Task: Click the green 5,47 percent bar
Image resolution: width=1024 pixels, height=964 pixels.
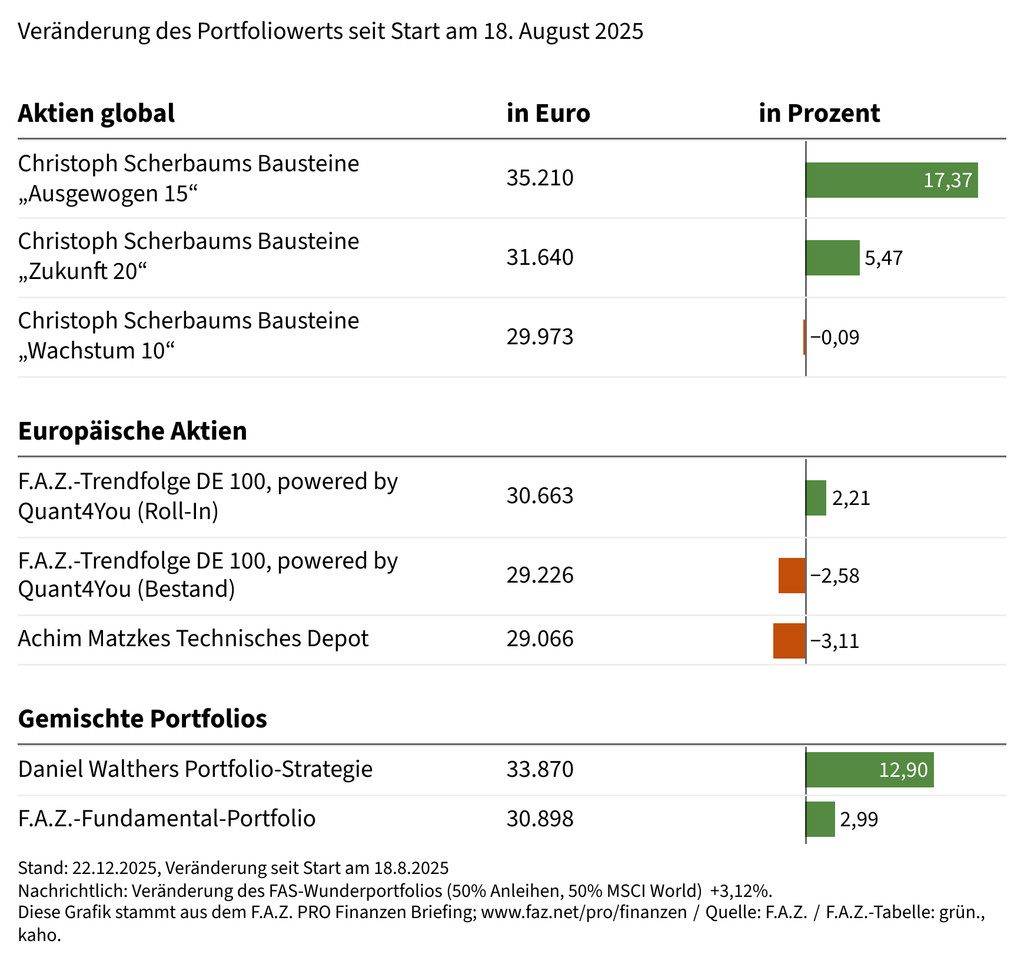Action: point(832,258)
